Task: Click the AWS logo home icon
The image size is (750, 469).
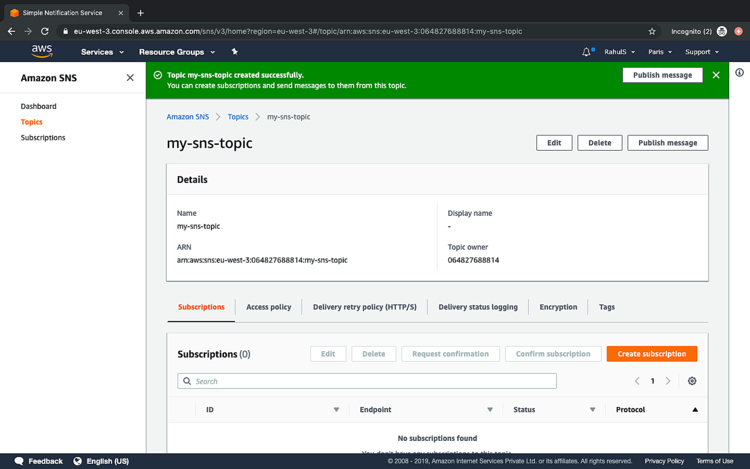Action: [x=41, y=51]
